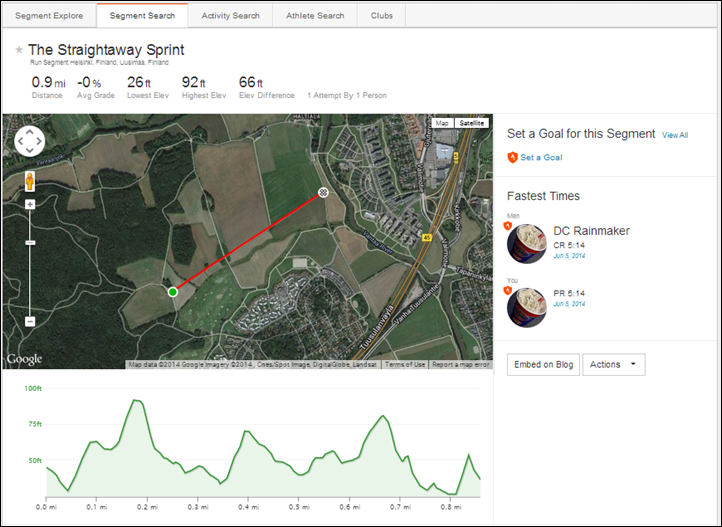Open the Set a Goal link

(541, 157)
